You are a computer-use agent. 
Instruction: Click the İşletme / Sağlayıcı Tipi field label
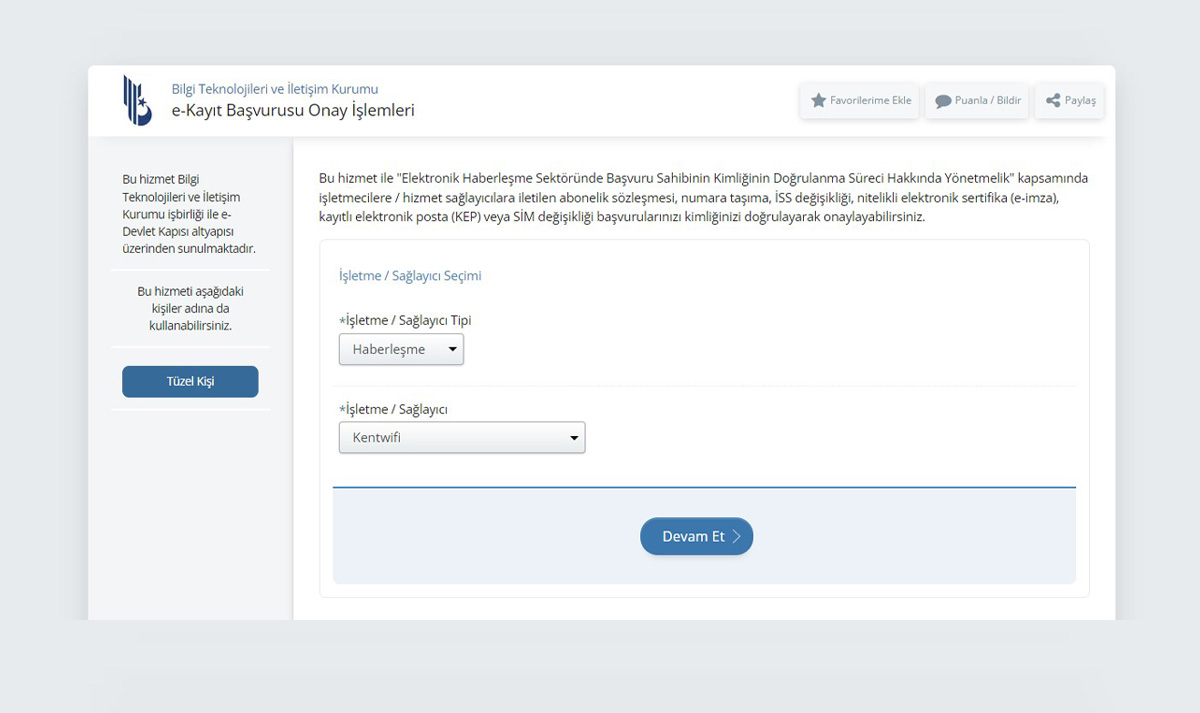[407, 321]
